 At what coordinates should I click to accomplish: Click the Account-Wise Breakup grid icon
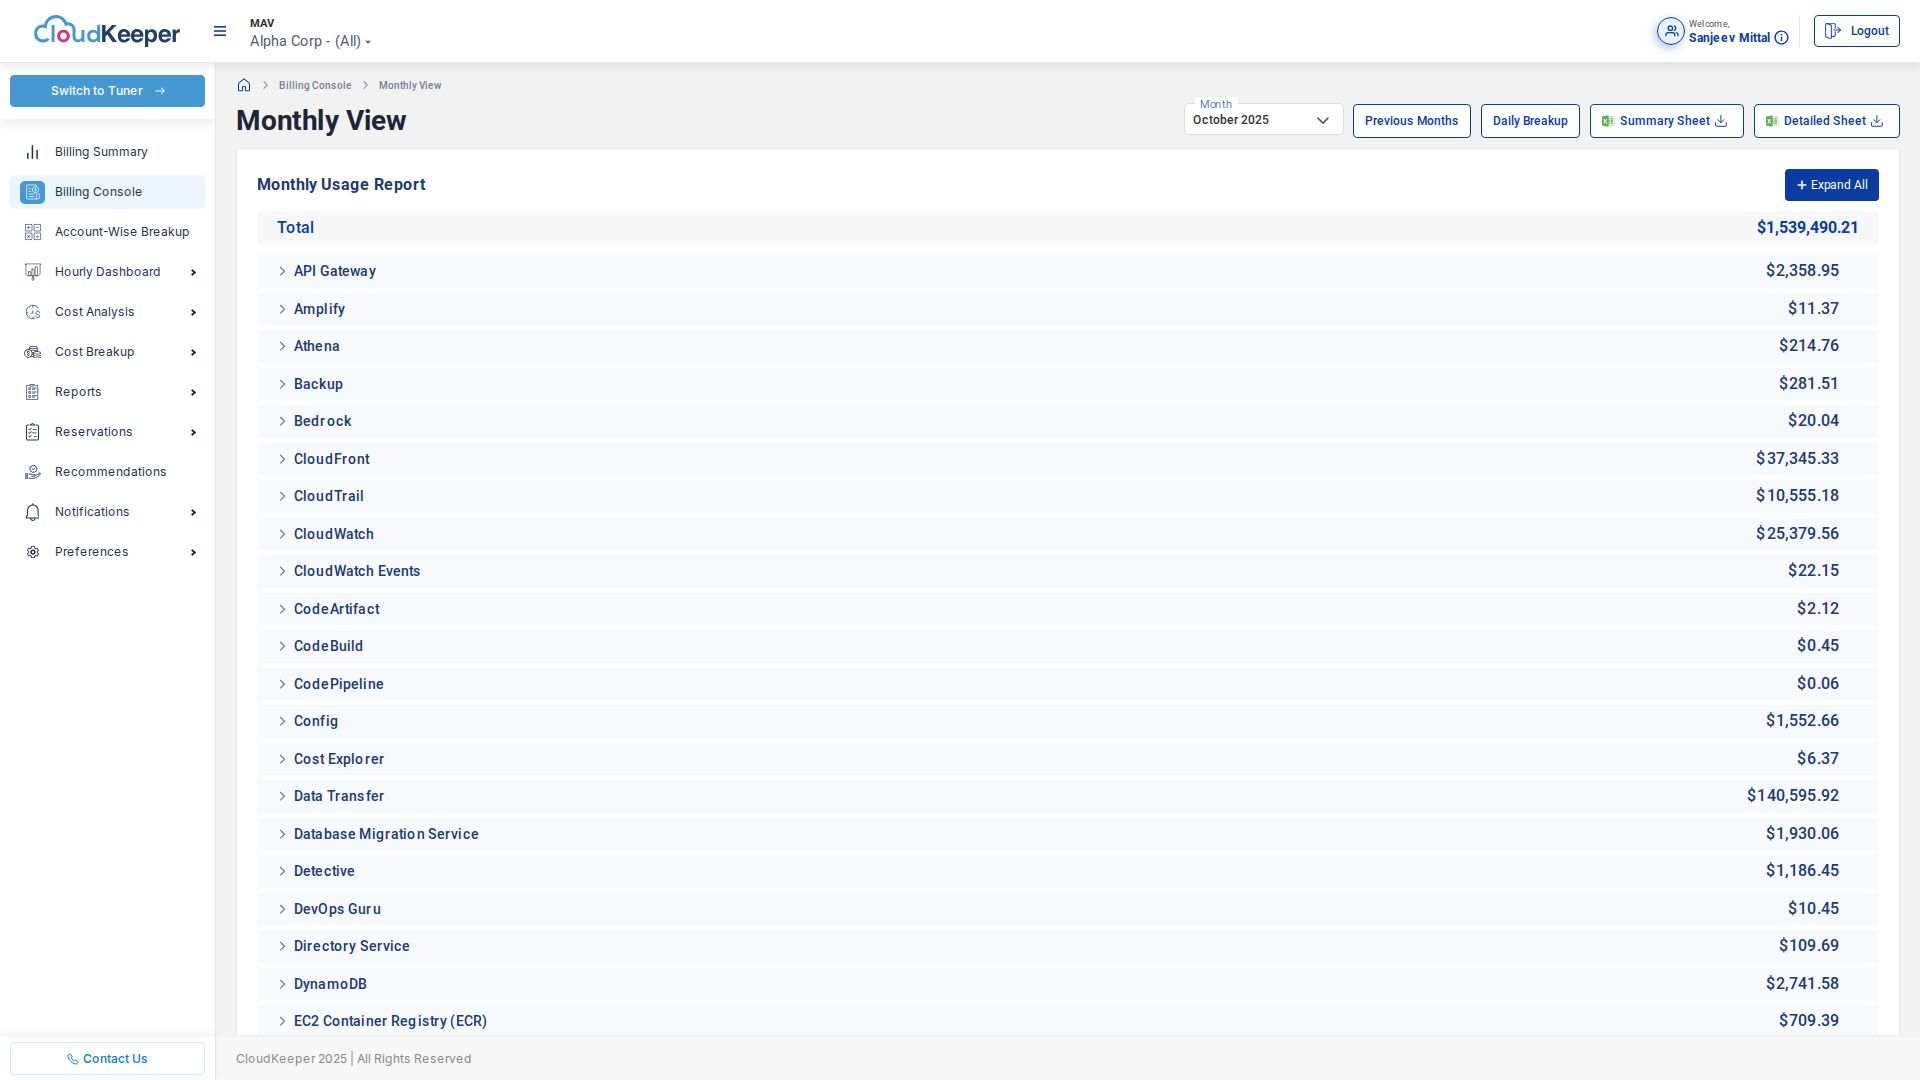tap(33, 232)
